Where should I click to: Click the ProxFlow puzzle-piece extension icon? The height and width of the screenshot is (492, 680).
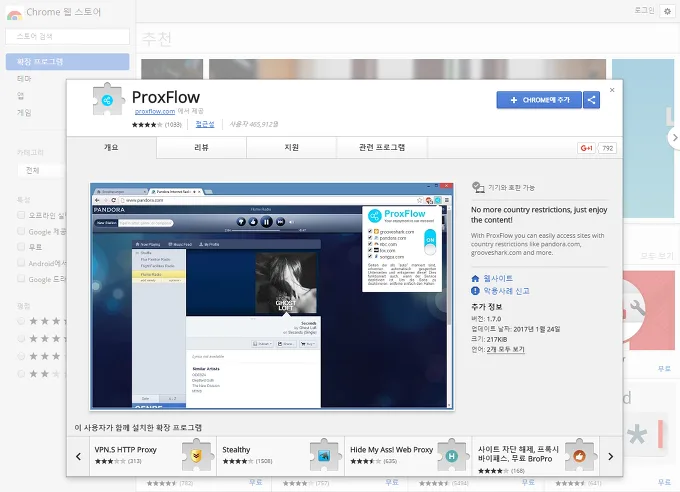[x=107, y=100]
